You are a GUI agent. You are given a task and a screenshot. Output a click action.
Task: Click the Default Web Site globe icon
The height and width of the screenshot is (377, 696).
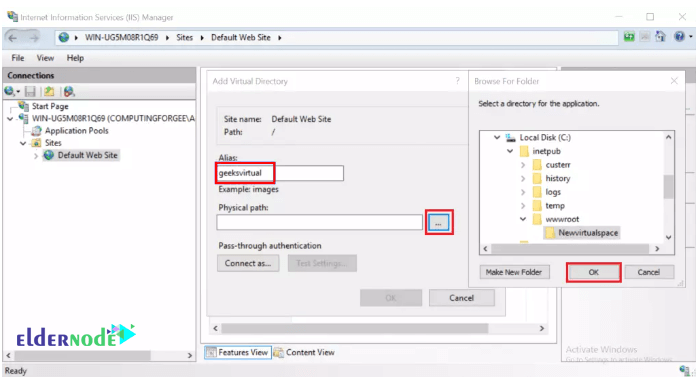(49, 155)
